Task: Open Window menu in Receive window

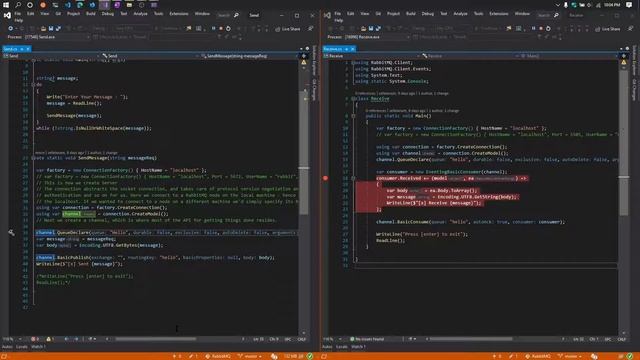Action: pos(522,13)
